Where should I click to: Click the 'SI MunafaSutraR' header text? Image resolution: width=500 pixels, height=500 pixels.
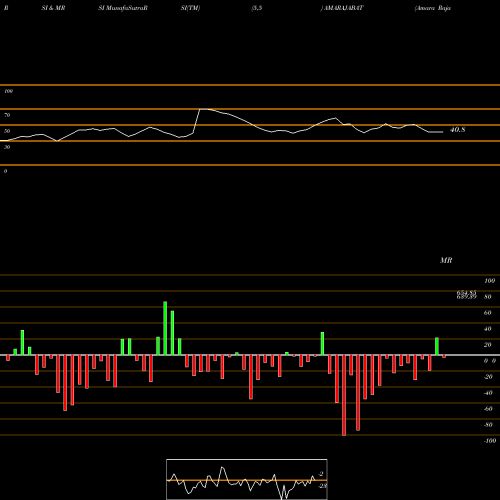point(123,8)
